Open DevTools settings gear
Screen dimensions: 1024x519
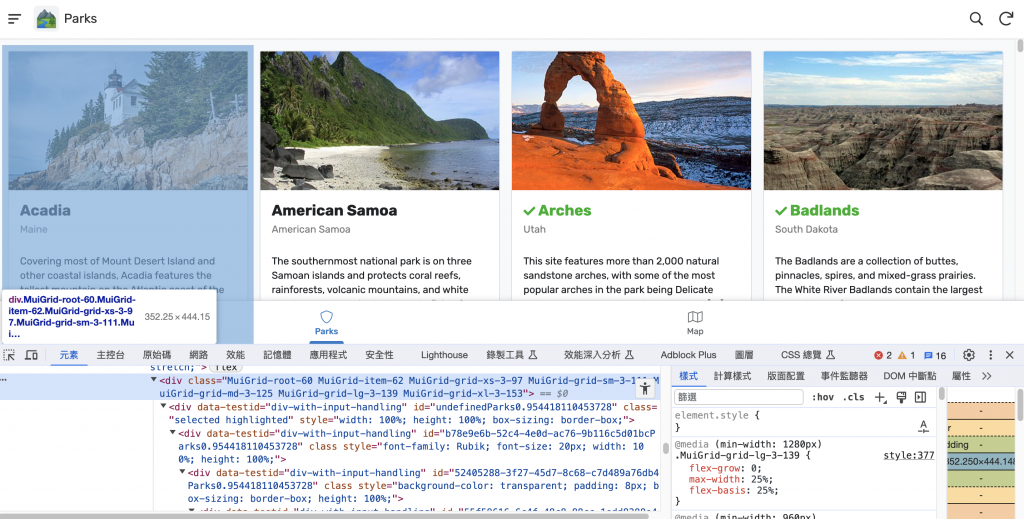tap(968, 355)
